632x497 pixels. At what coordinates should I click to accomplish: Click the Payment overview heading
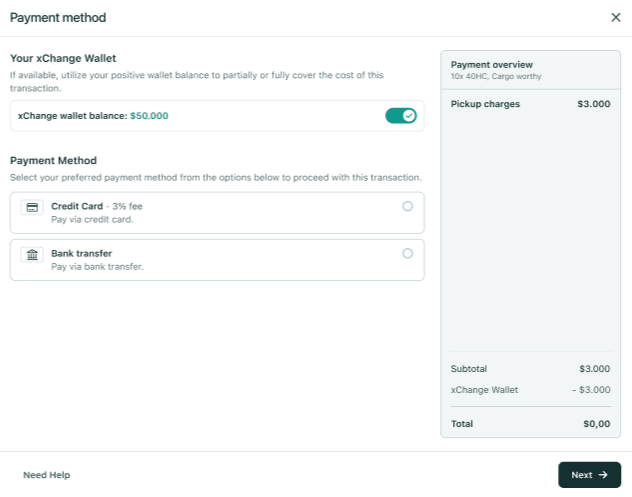click(492, 64)
